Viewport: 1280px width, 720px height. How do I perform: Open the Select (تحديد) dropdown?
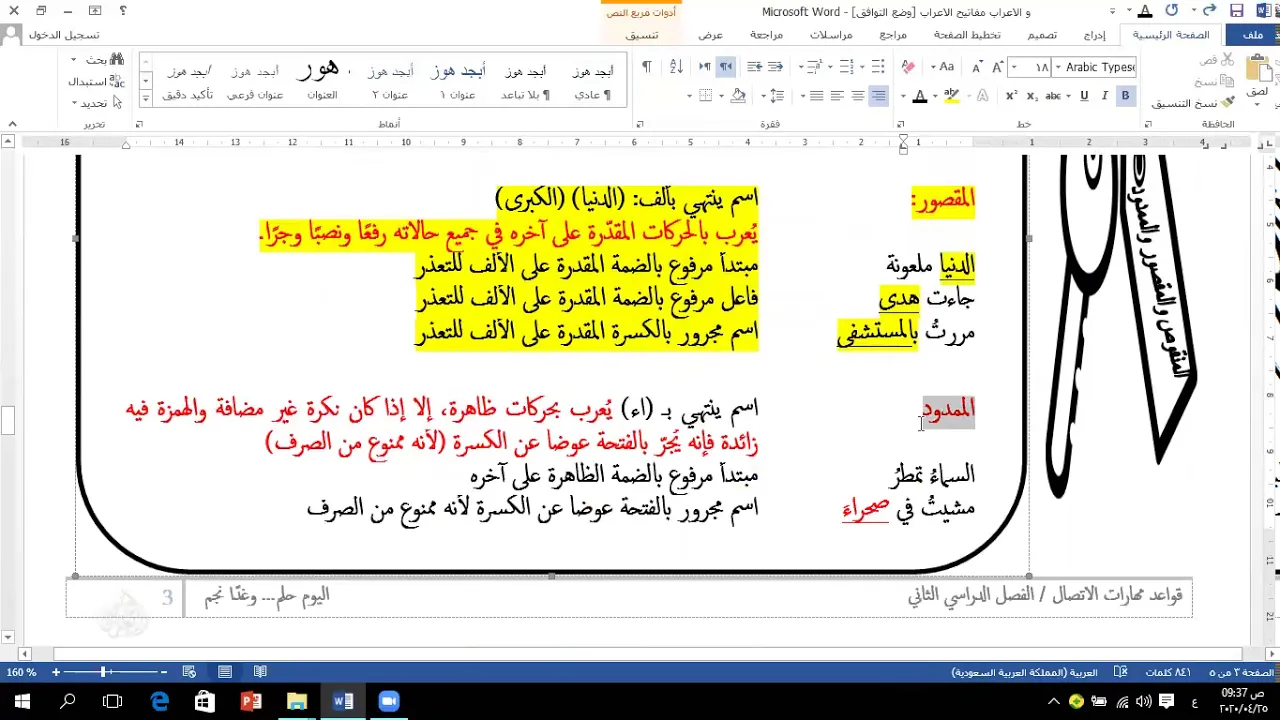(x=96, y=103)
